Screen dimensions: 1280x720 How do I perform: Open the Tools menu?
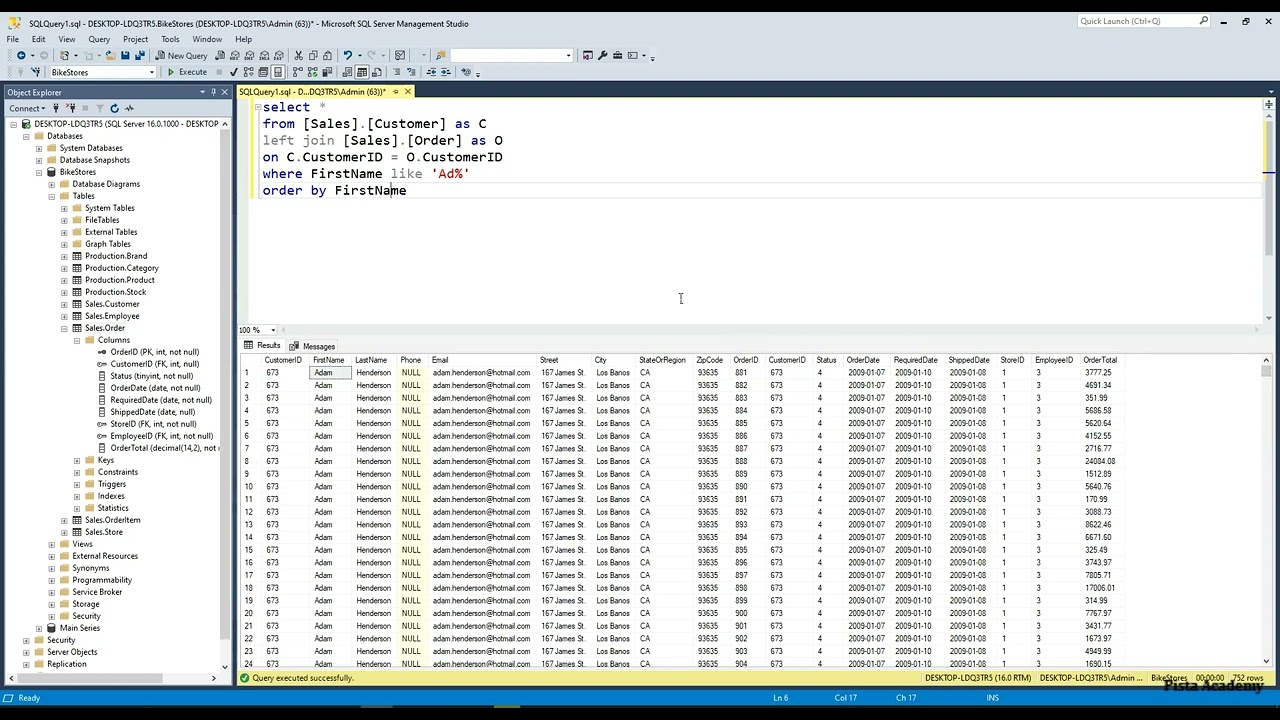(x=170, y=39)
